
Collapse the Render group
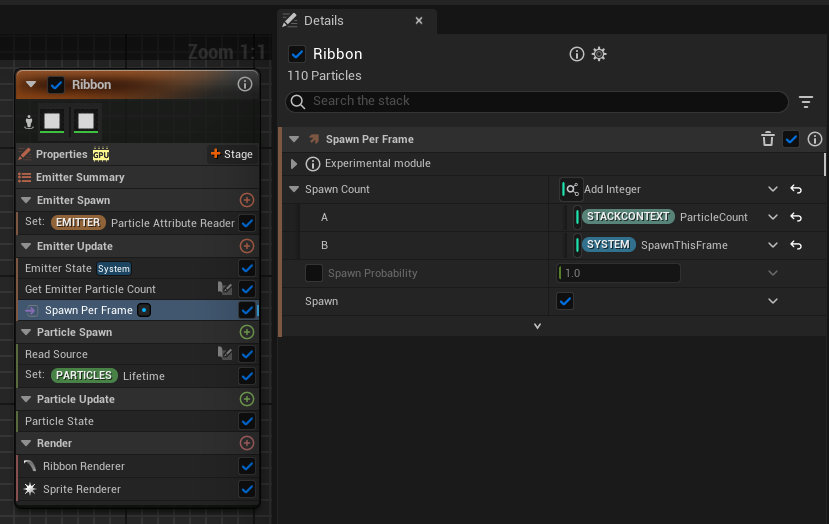[25, 444]
